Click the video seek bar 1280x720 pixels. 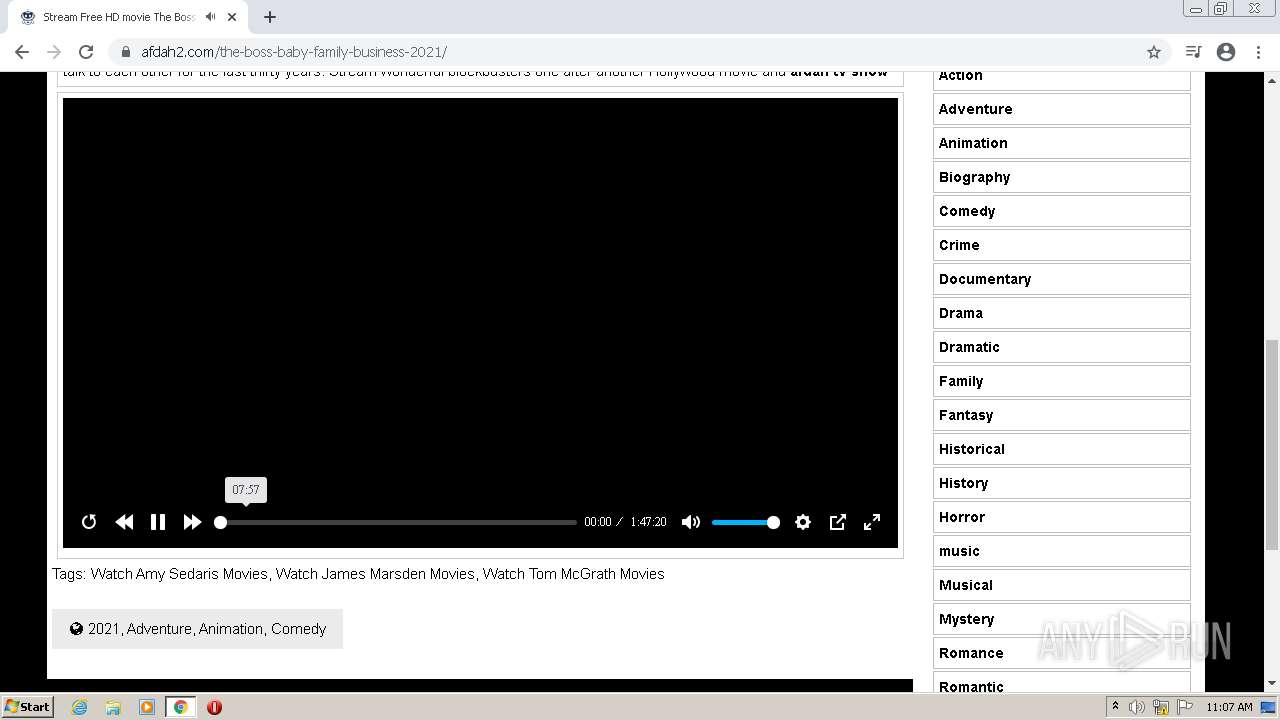point(396,522)
